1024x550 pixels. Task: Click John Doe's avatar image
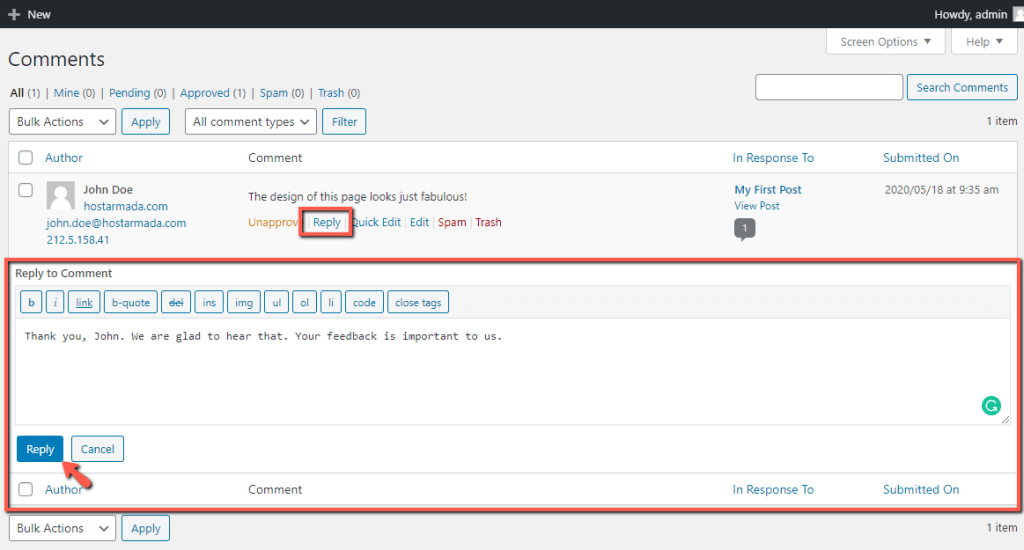pos(61,195)
